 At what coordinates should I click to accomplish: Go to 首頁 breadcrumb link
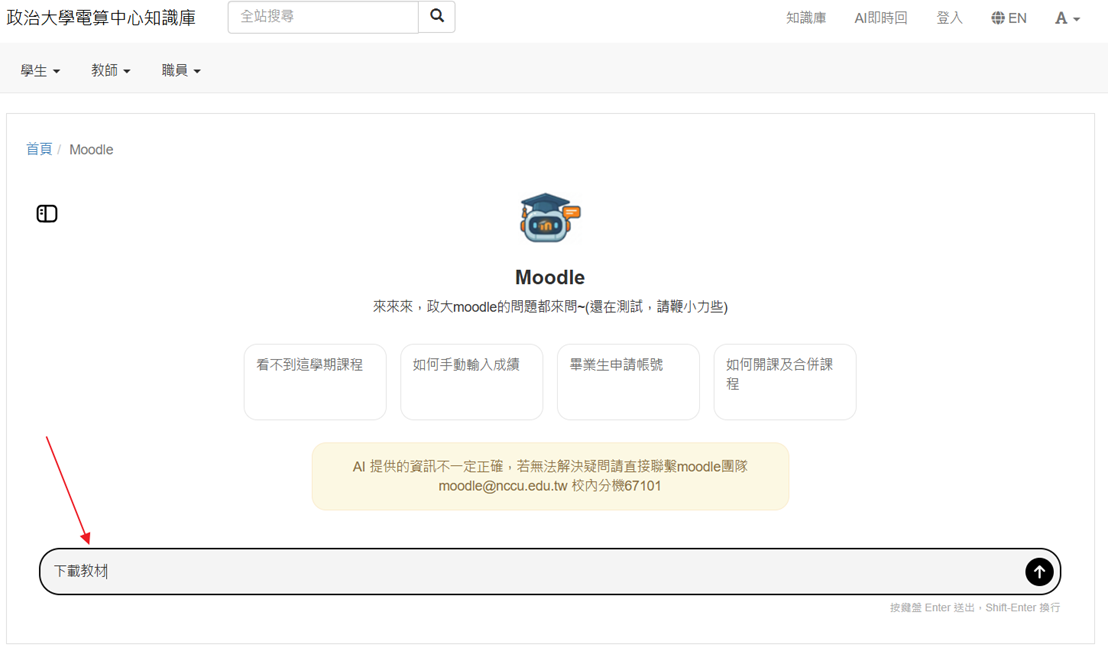pyautogui.click(x=39, y=149)
